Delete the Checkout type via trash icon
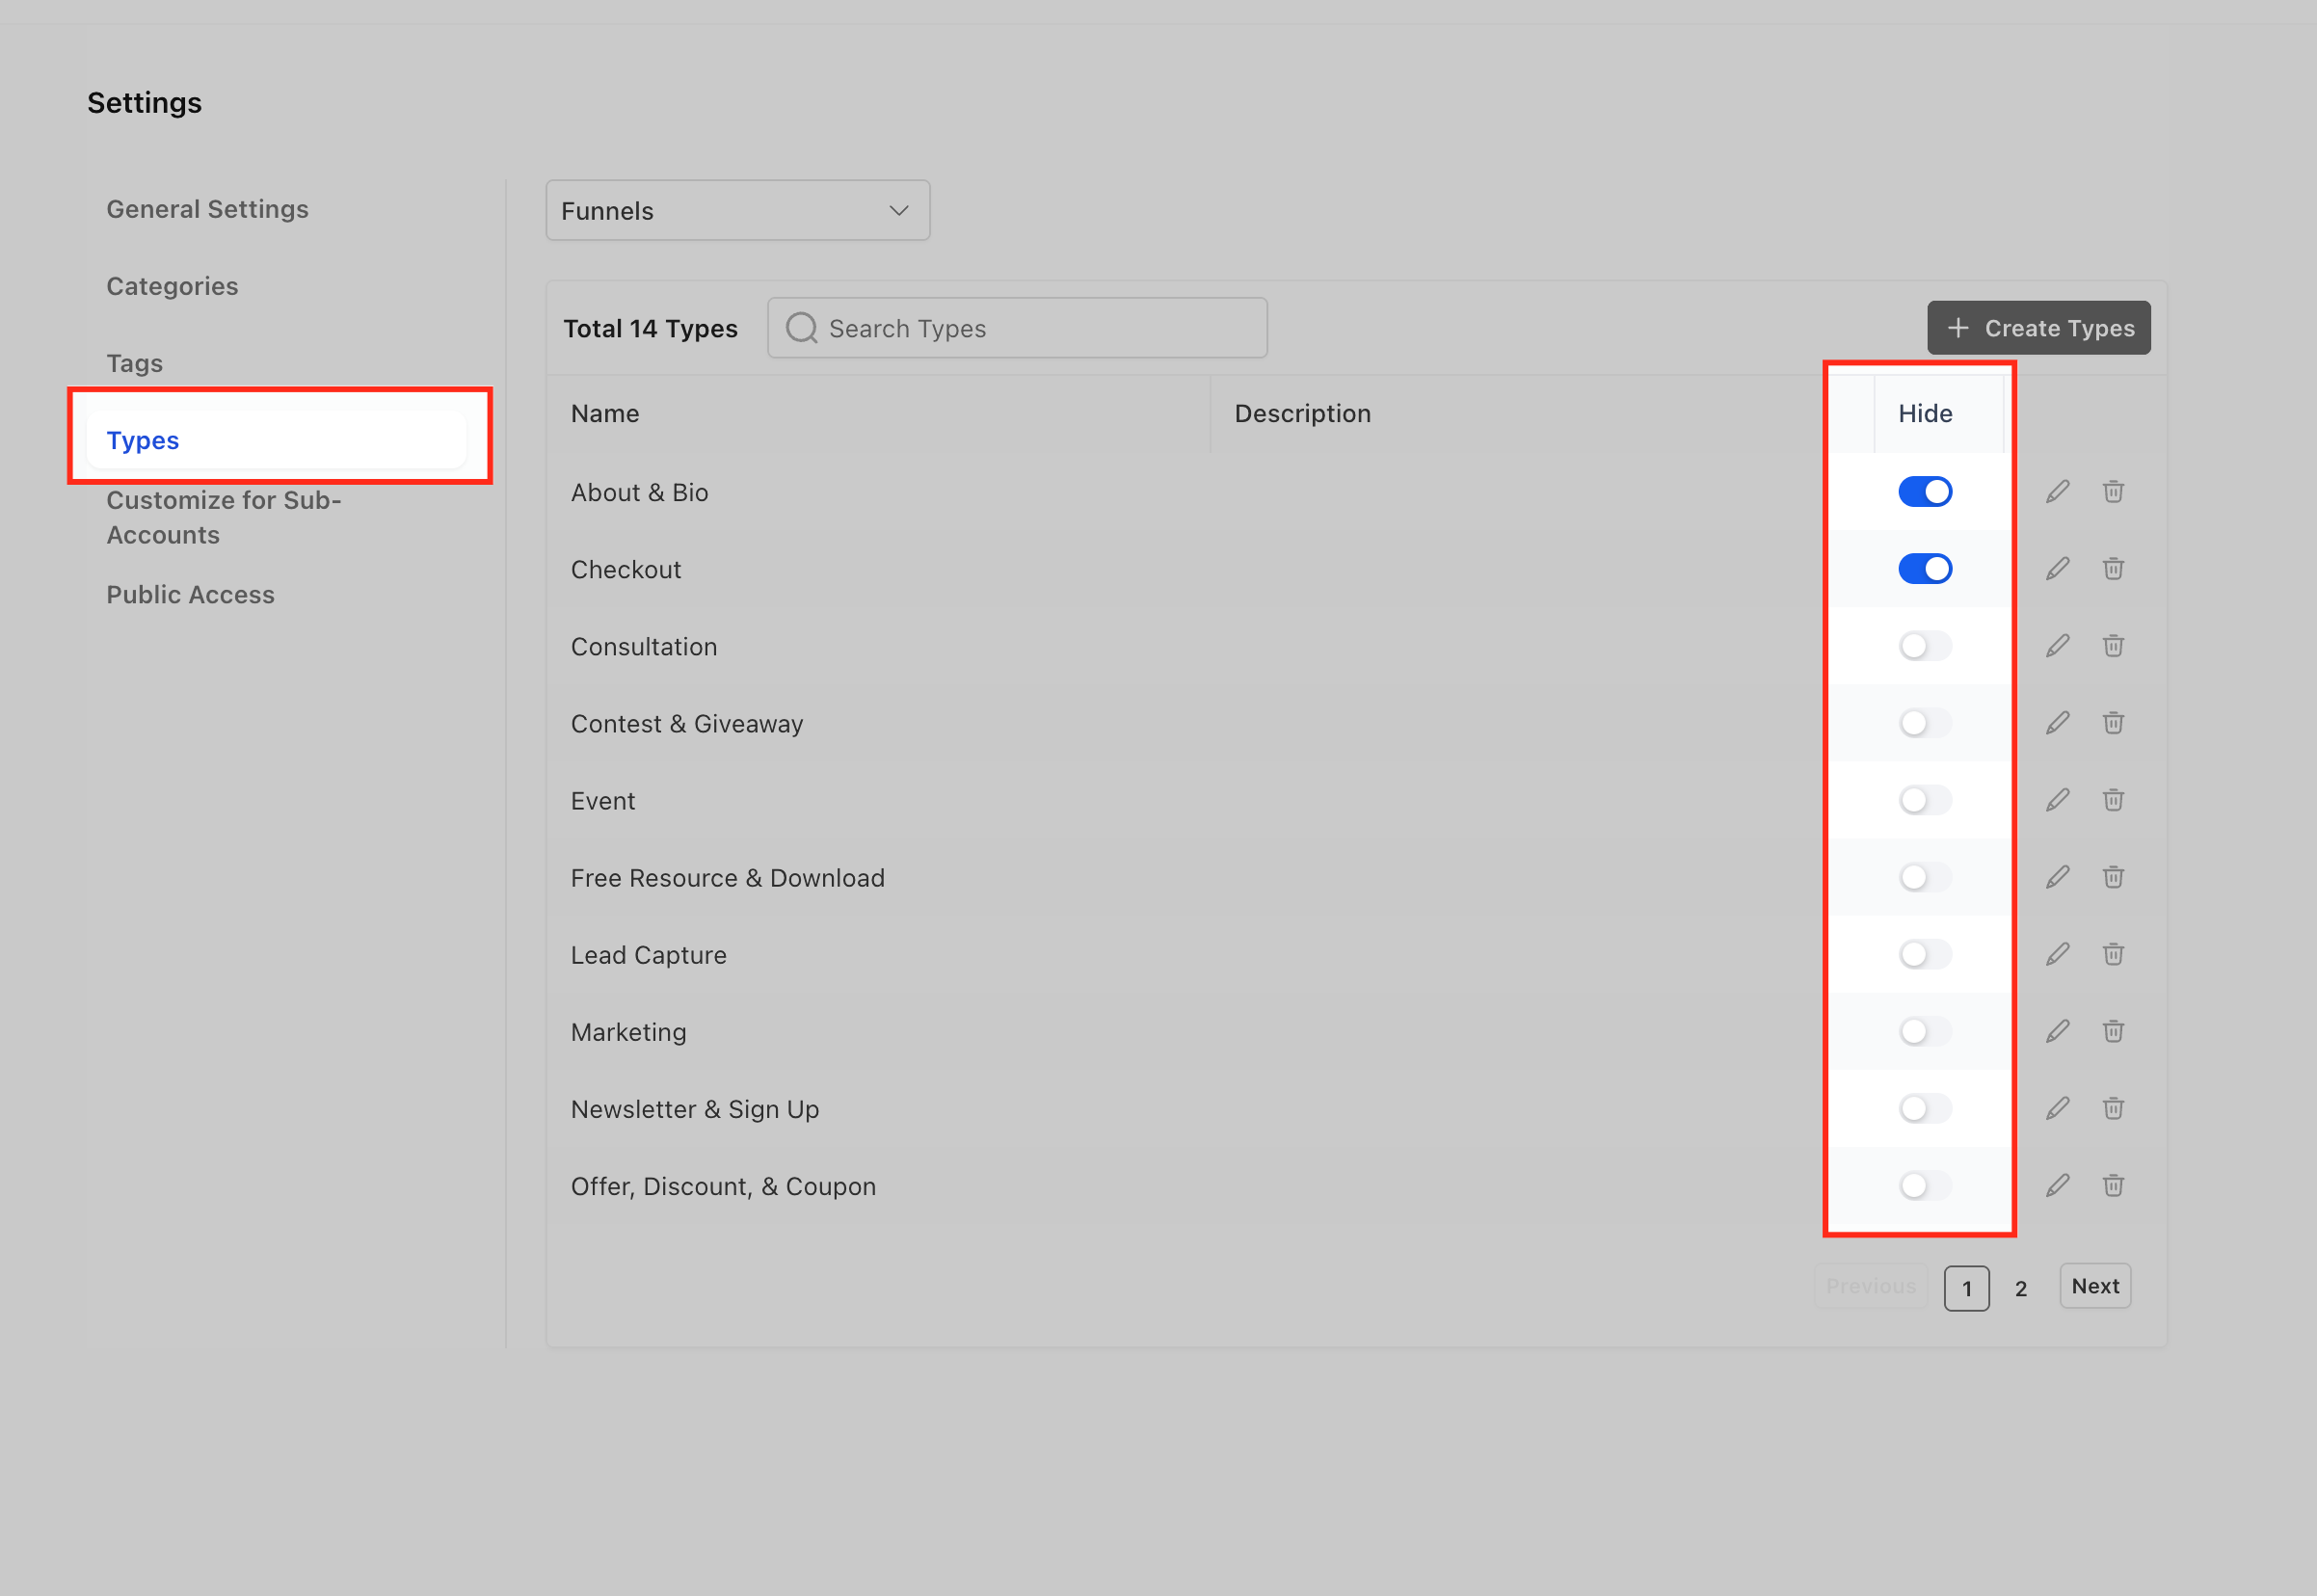2317x1596 pixels. point(2112,569)
